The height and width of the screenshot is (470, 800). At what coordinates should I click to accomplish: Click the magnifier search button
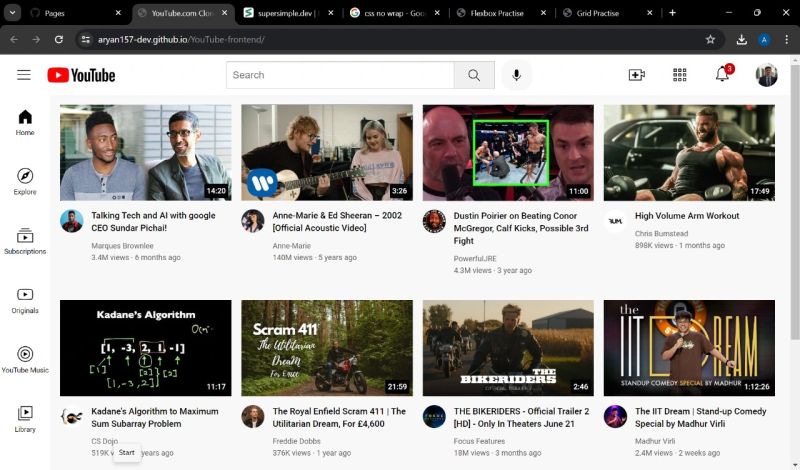[474, 75]
